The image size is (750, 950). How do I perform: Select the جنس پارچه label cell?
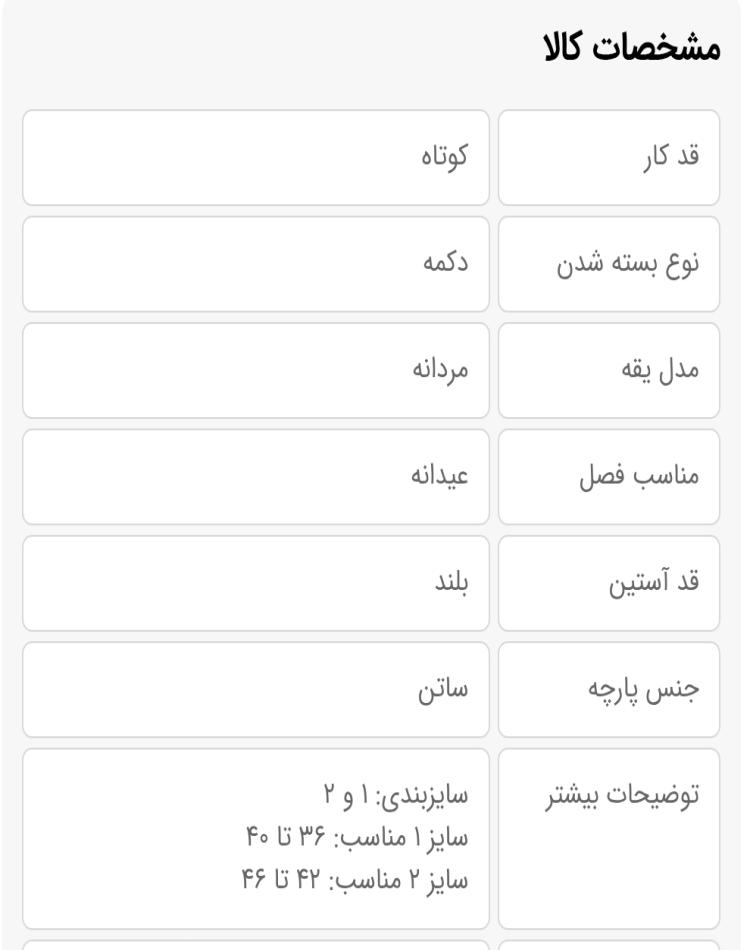point(609,689)
